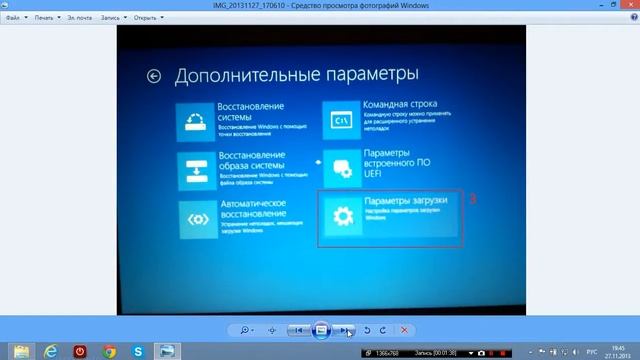
Task: Pause the screen recording
Action: coord(491,353)
